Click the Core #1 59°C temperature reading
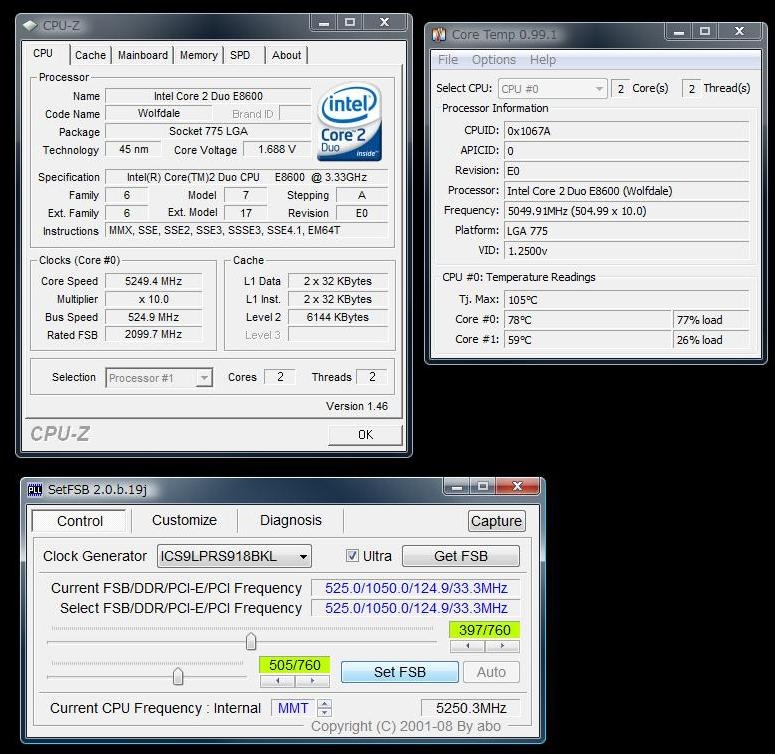This screenshot has height=754, width=775. coord(588,340)
